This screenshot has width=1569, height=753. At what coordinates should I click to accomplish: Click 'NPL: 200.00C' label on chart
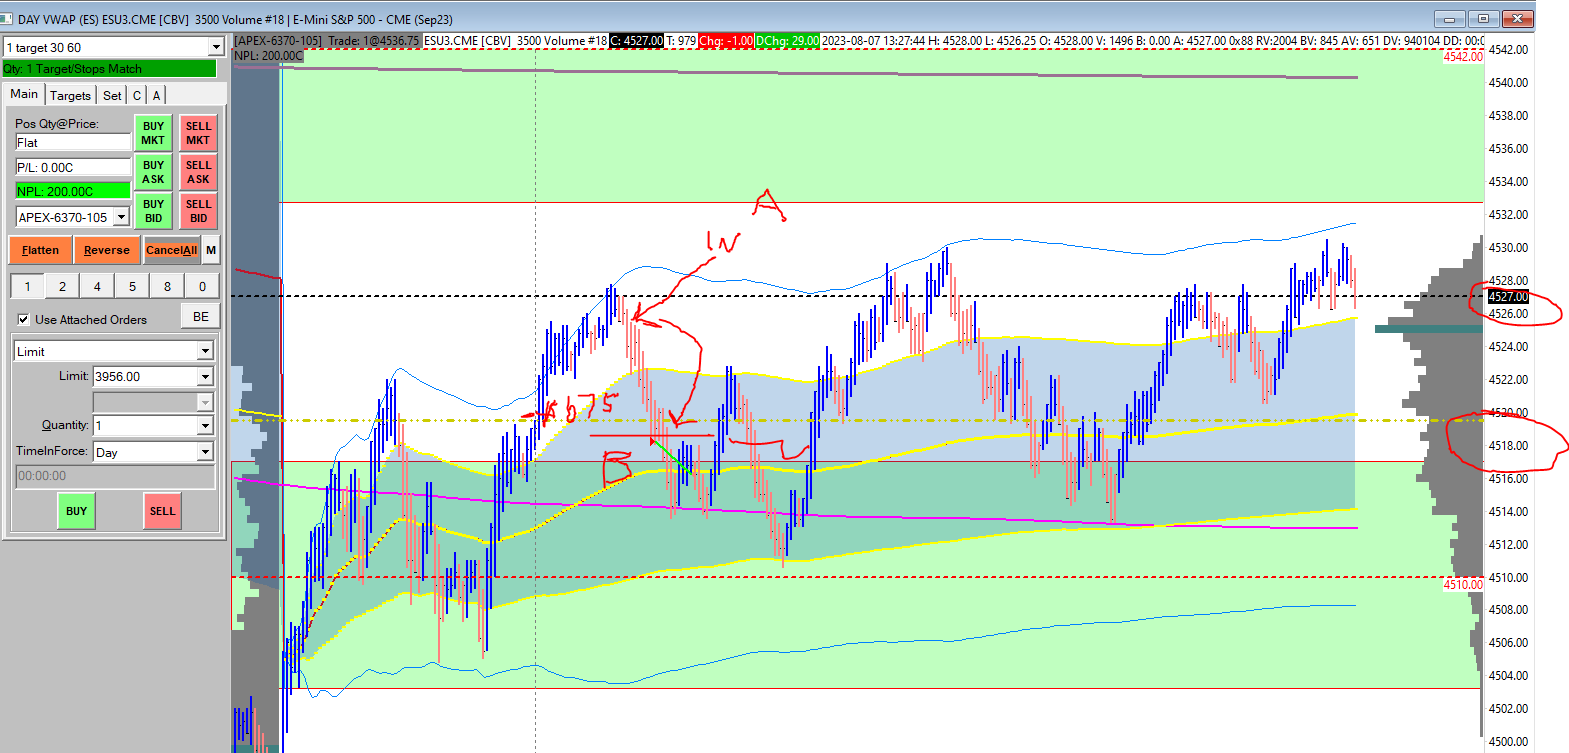tap(268, 56)
